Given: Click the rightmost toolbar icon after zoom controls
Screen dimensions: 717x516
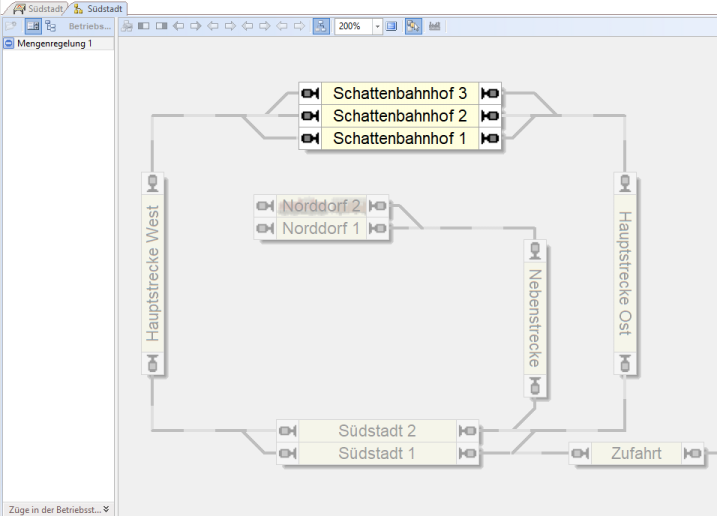Looking at the screenshot, I should (435, 26).
